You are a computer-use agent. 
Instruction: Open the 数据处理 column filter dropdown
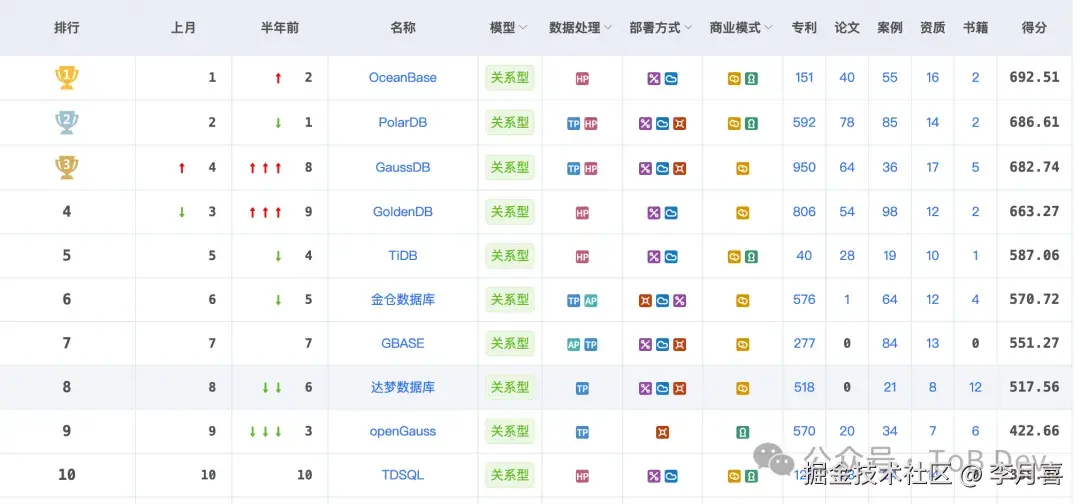point(608,28)
